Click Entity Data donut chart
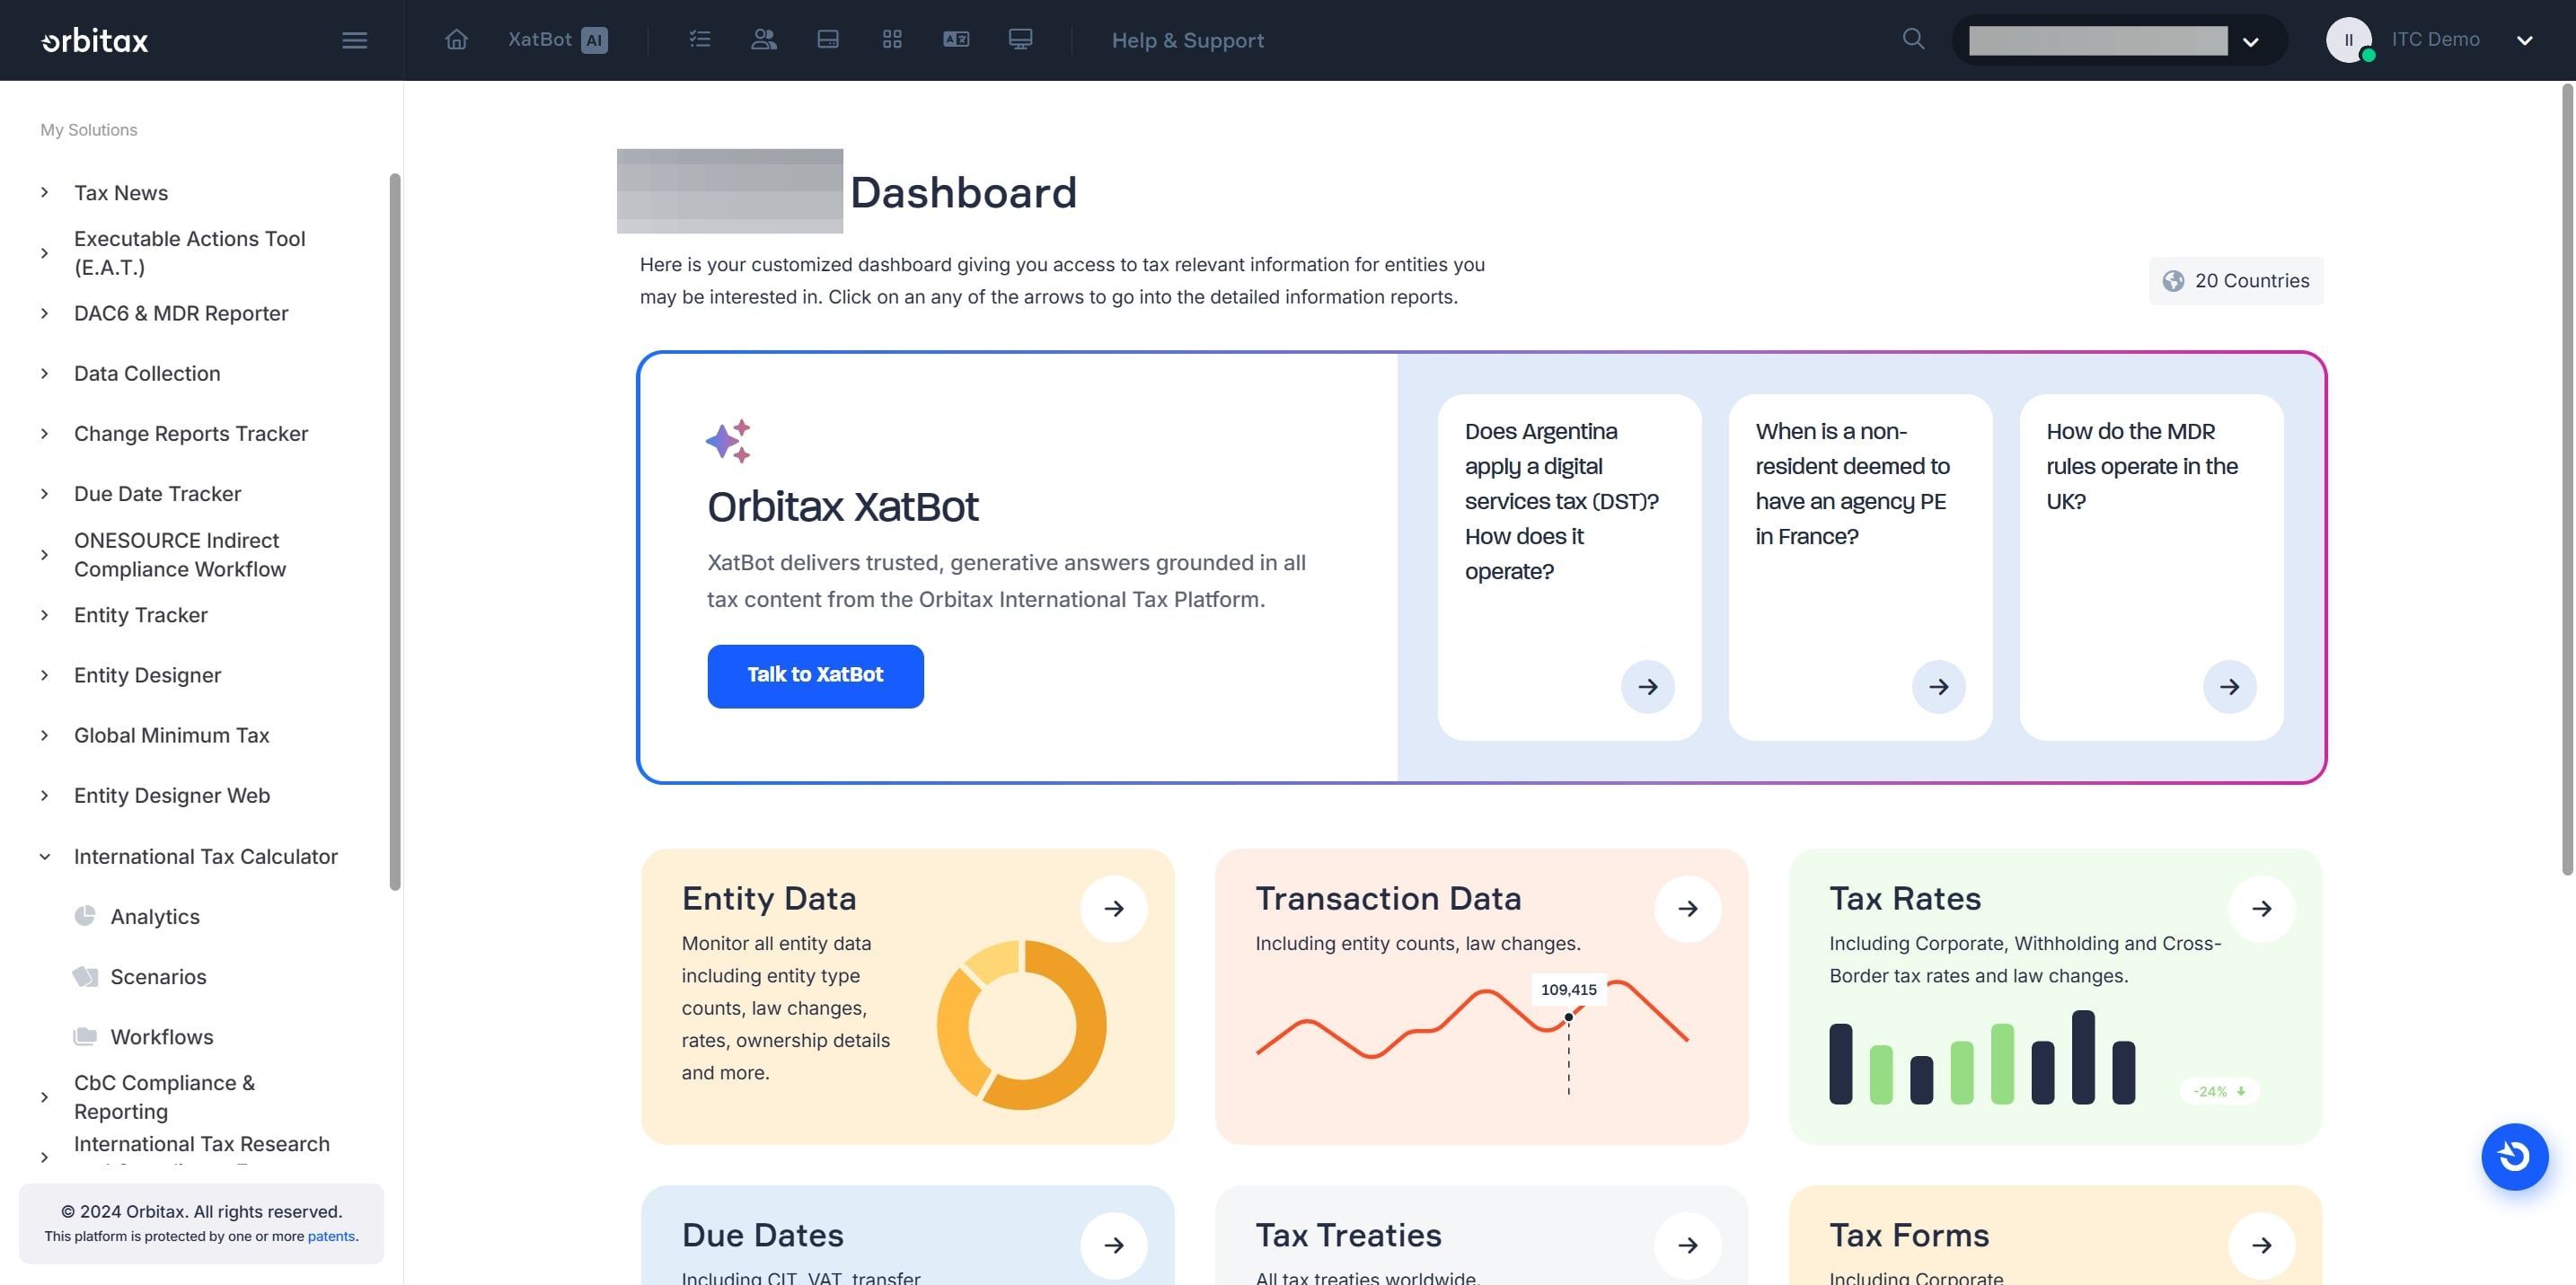The image size is (2576, 1285). [1021, 1024]
